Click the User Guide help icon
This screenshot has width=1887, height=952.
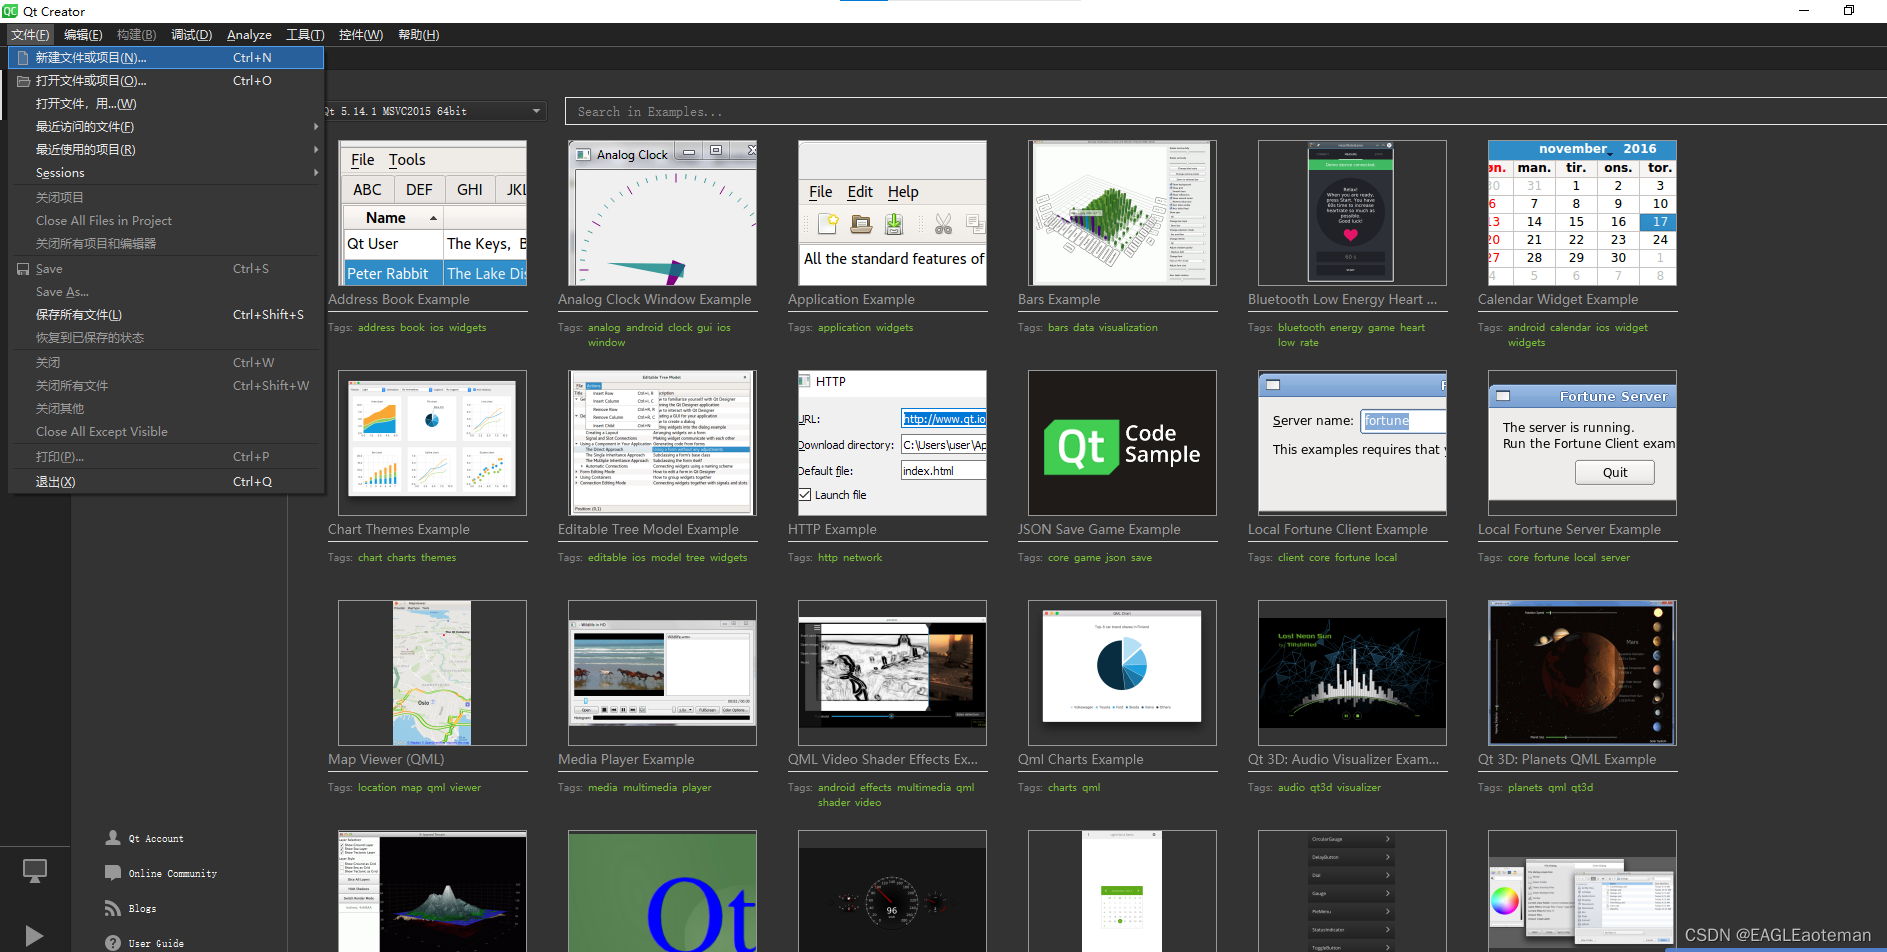pos(113,943)
